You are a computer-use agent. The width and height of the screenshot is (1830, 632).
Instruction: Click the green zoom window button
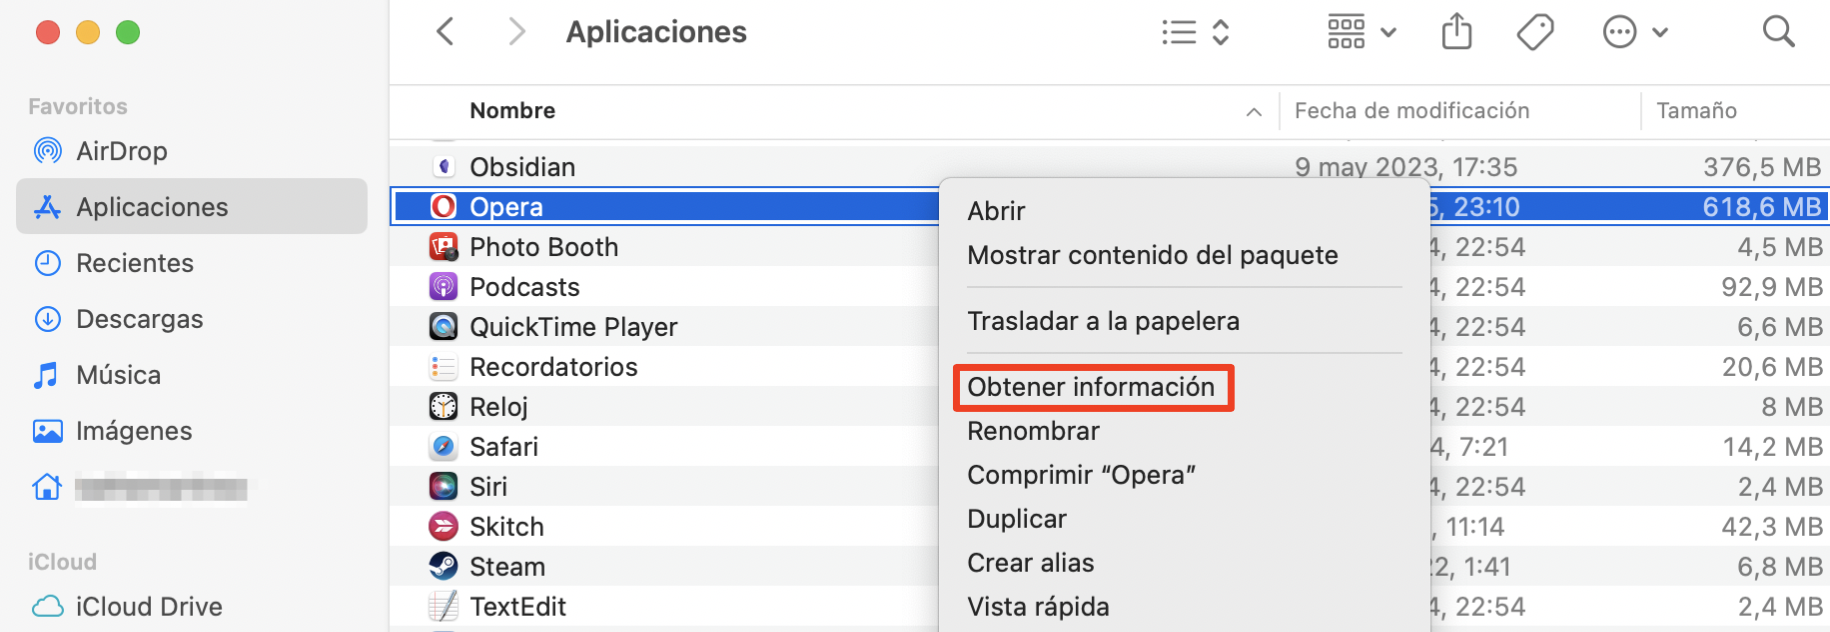click(128, 32)
